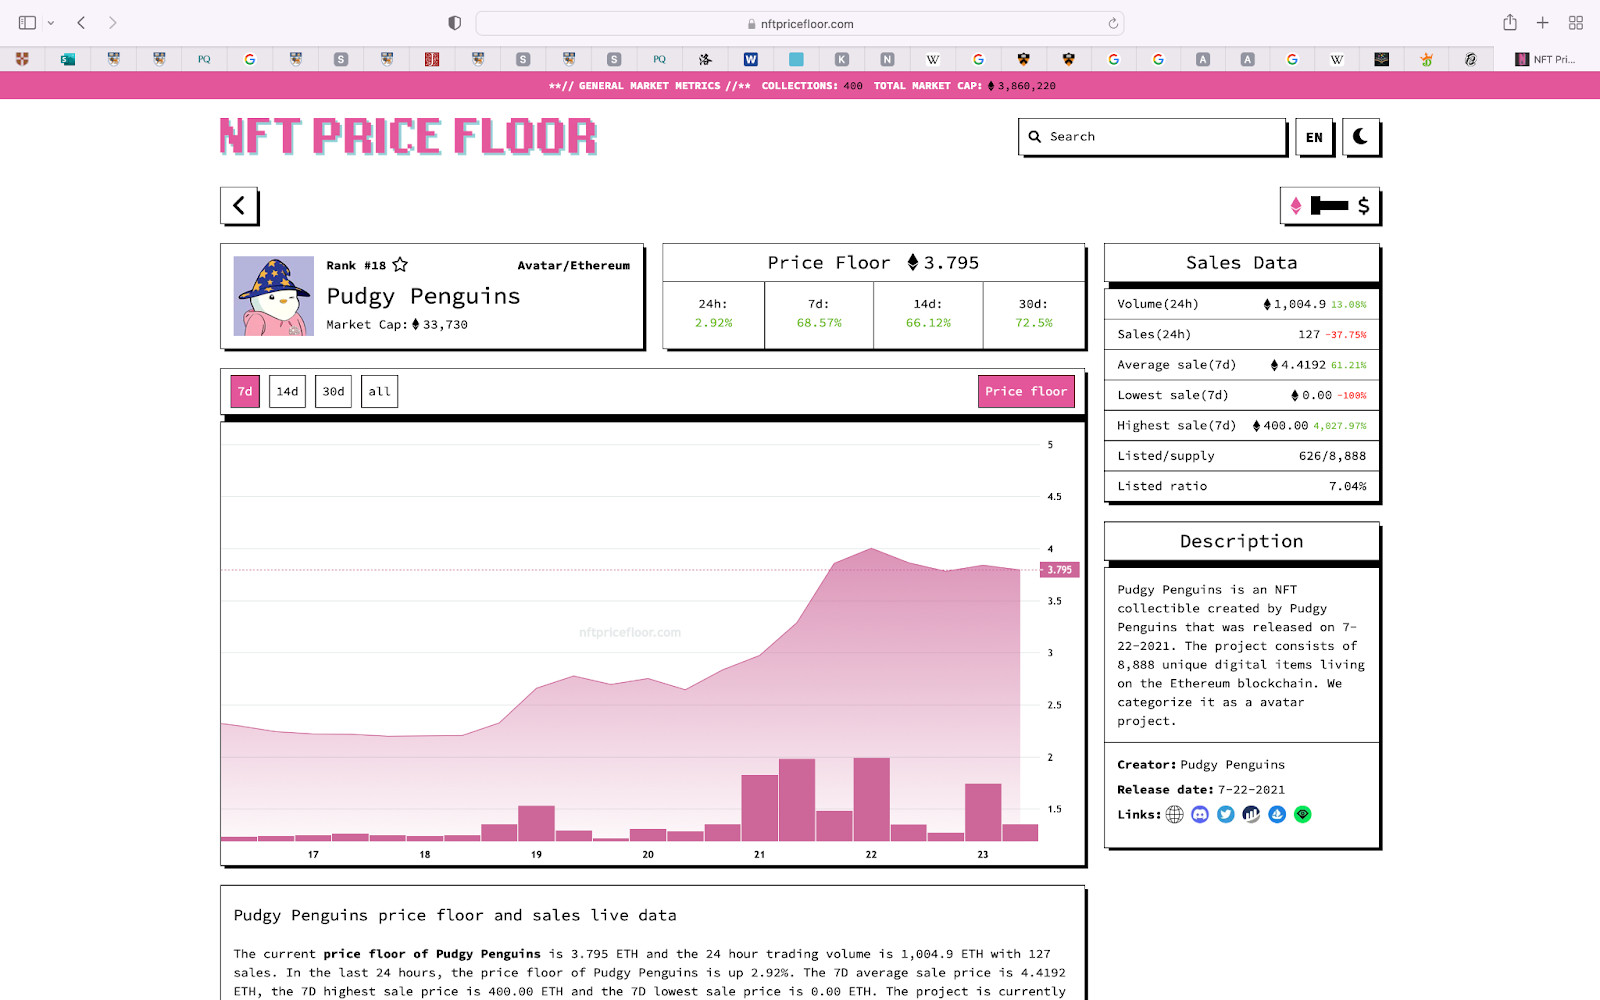This screenshot has width=1600, height=1000.
Task: Select the 14d chart range
Action: point(287,392)
